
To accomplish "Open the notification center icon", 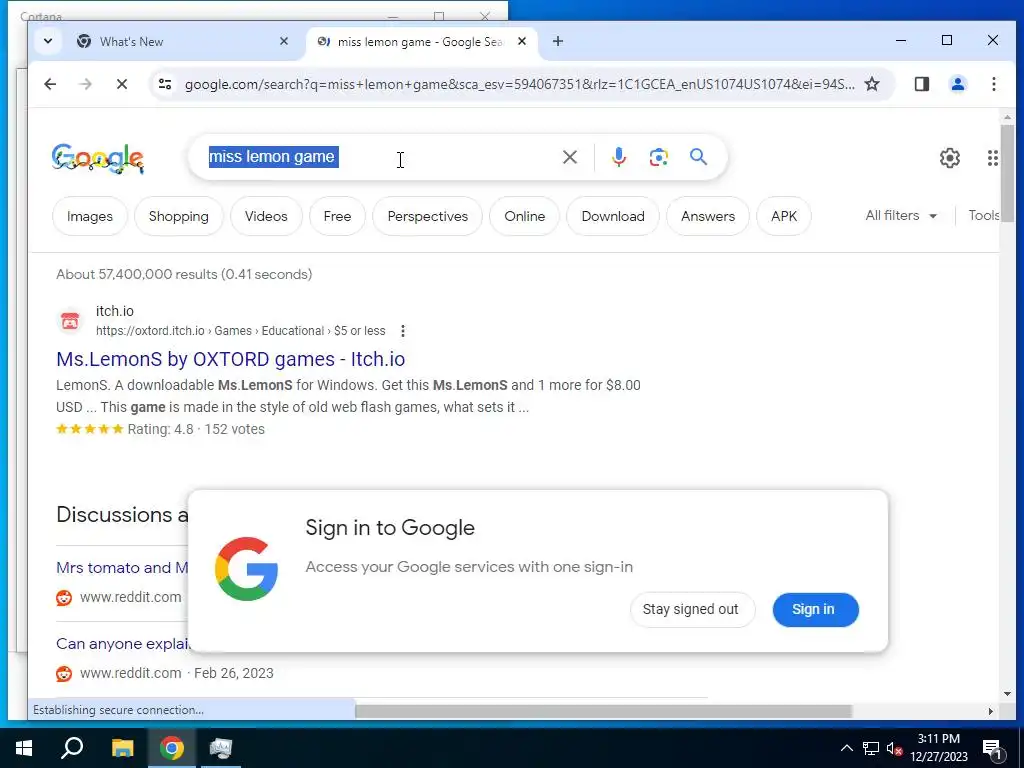I will pyautogui.click(x=992, y=748).
